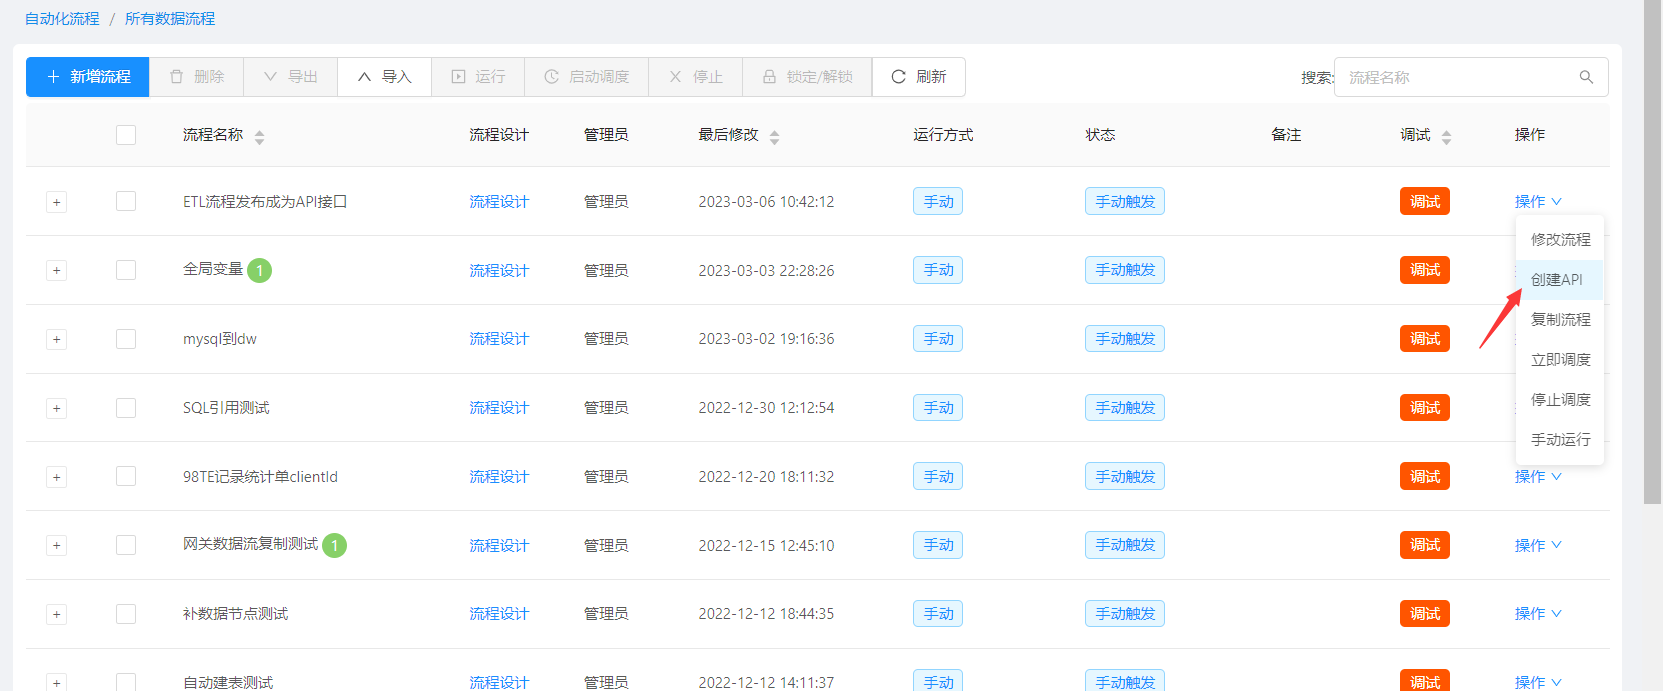
Task: Click the 导入 toolbar button
Action: [x=384, y=77]
